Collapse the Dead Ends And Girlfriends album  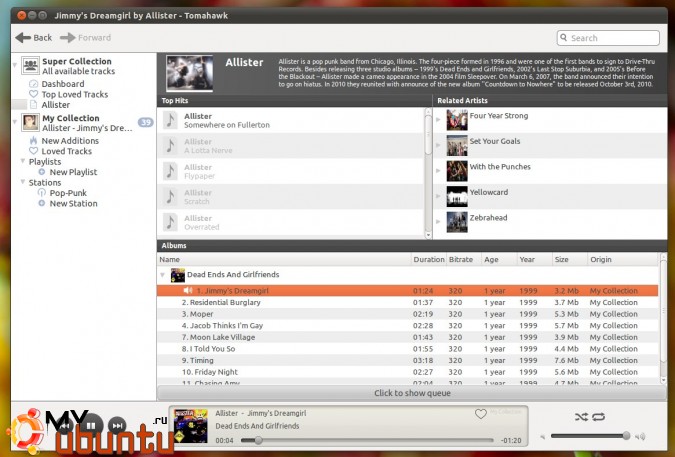[x=163, y=274]
